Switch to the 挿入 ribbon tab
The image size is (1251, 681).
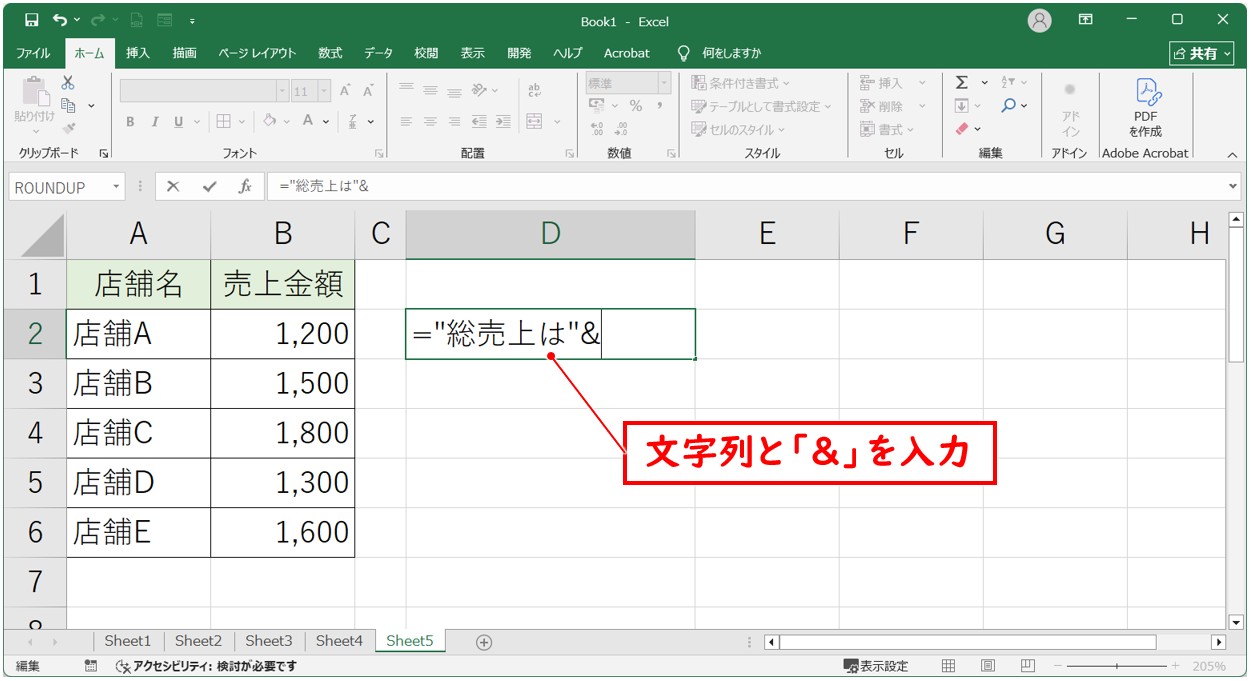pyautogui.click(x=137, y=53)
